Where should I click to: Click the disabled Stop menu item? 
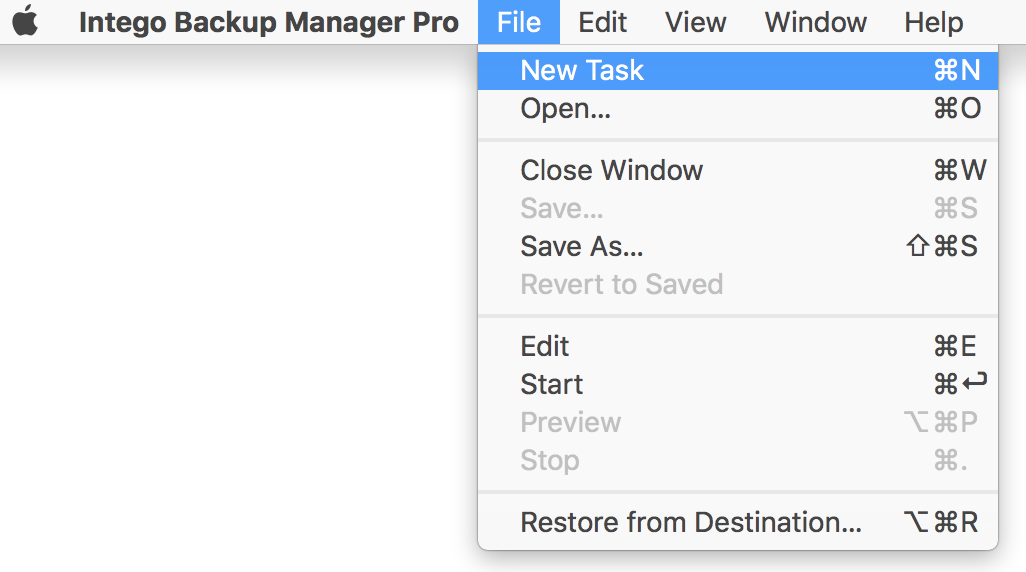pyautogui.click(x=738, y=460)
